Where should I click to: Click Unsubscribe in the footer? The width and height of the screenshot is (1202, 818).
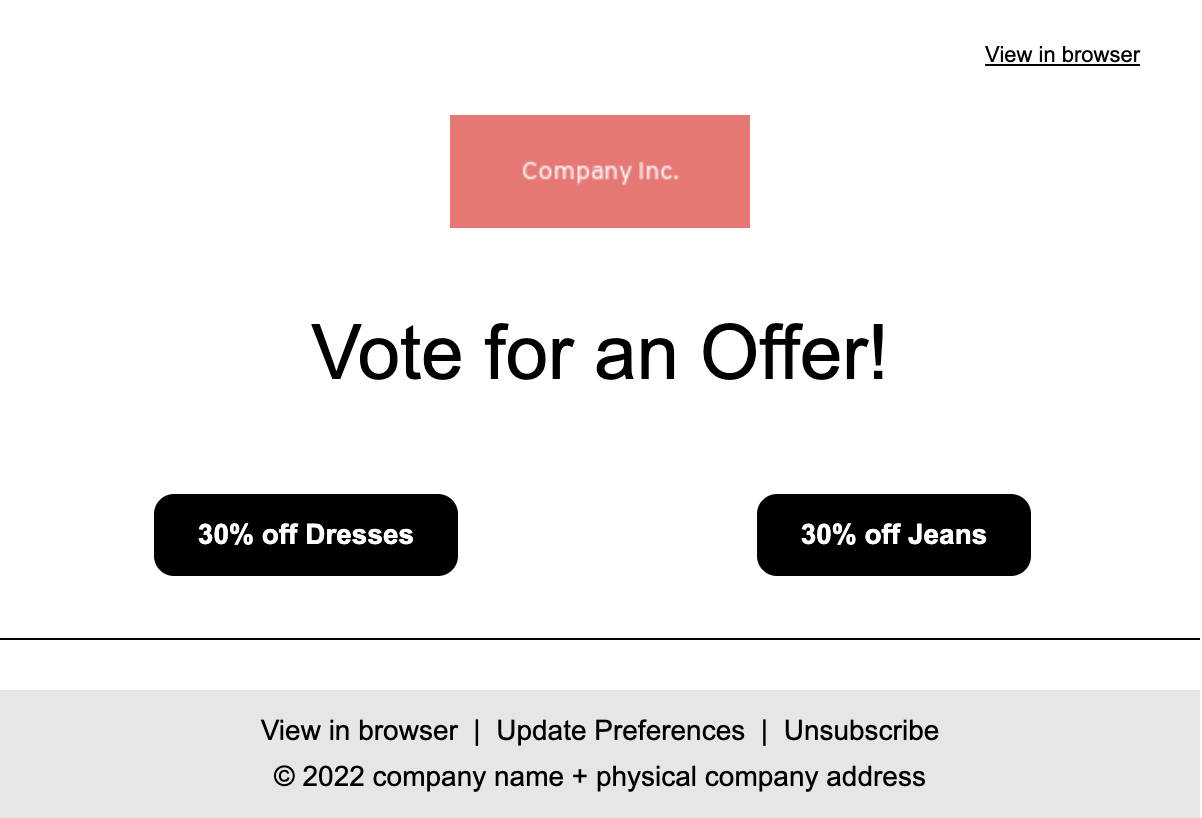(x=861, y=731)
